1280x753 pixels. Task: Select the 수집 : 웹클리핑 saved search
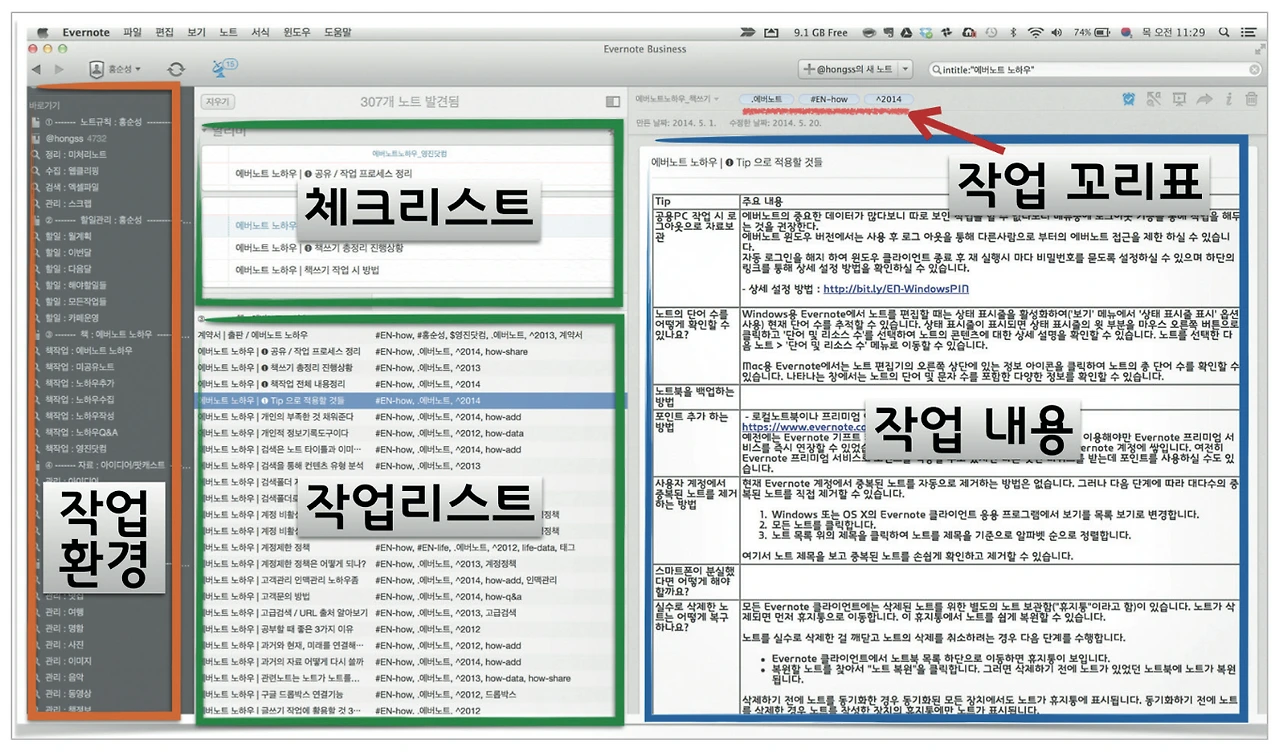(74, 170)
